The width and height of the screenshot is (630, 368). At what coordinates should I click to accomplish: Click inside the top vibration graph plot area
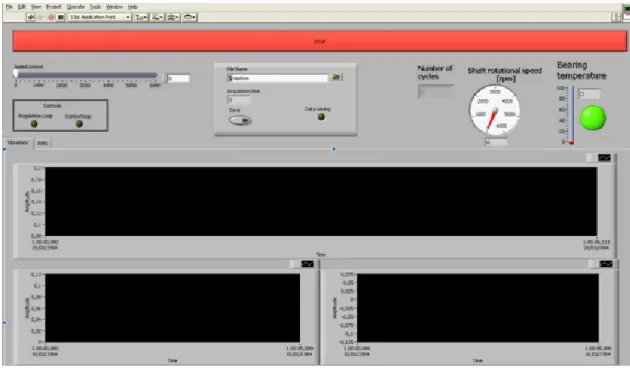321,202
